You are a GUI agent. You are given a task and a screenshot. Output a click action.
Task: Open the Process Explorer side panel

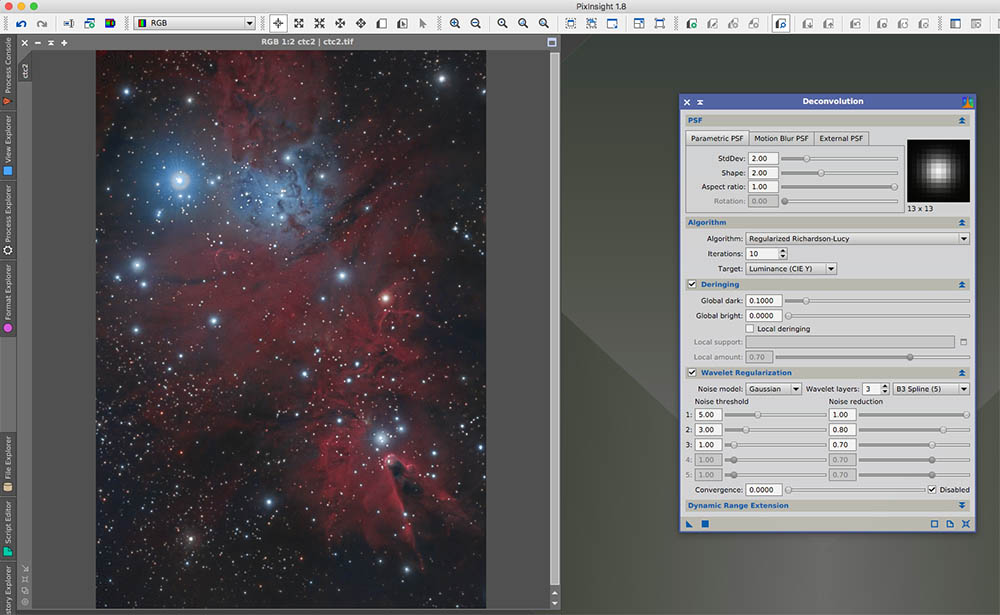[8, 220]
